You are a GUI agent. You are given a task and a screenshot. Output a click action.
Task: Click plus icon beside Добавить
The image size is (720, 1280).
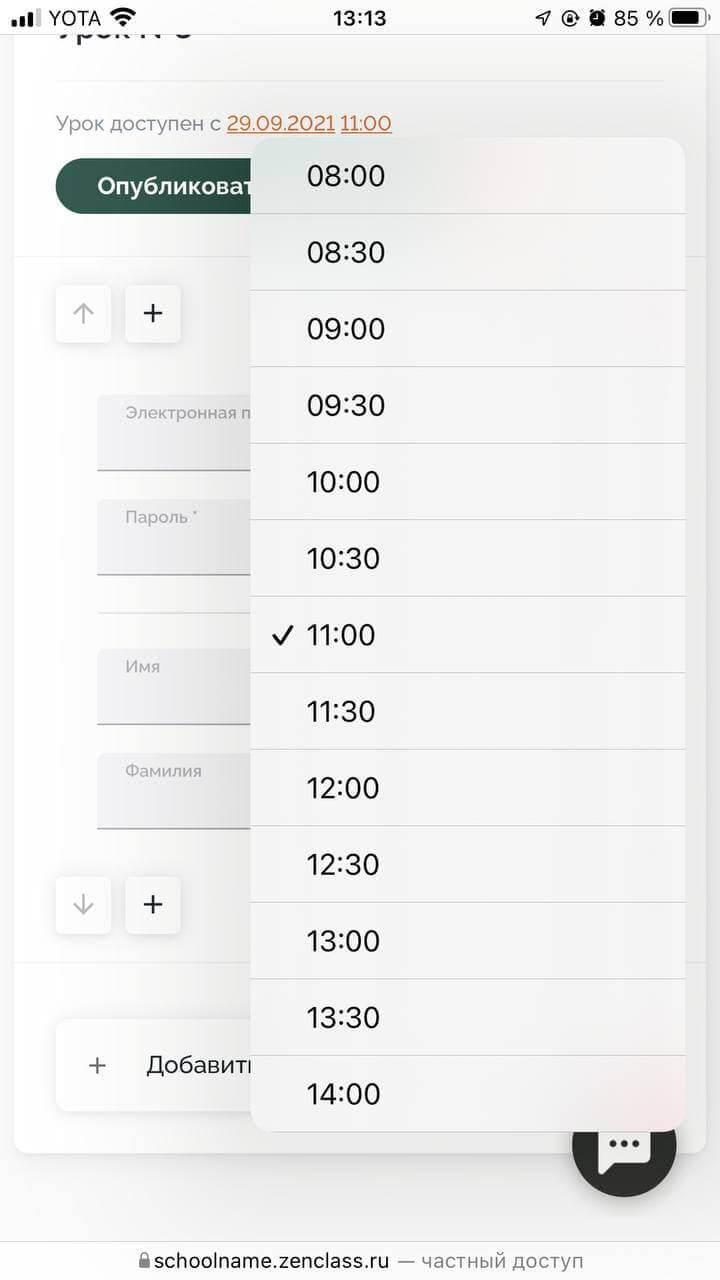[97, 1066]
